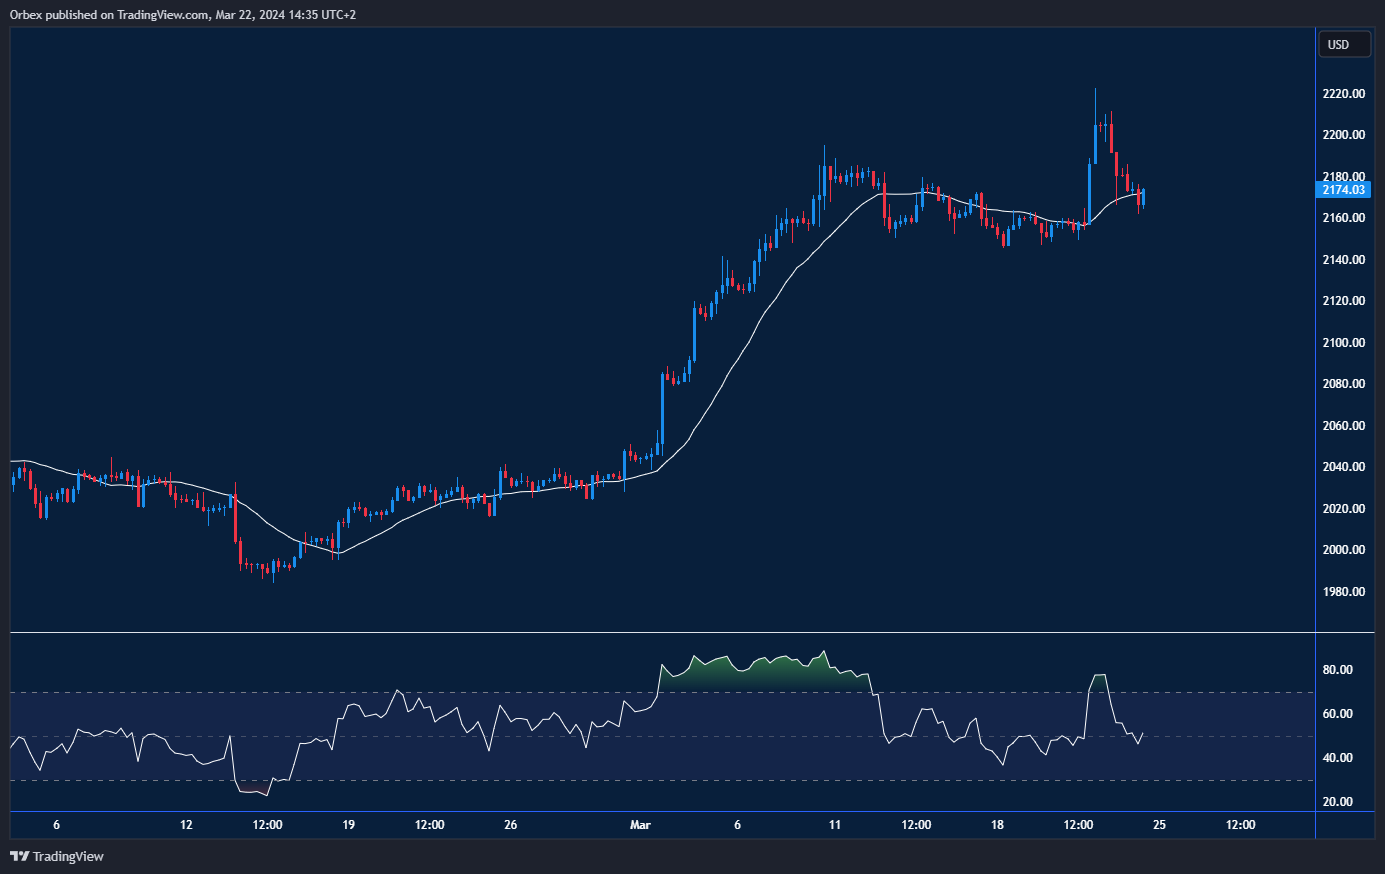Click the 12:00 label near chart right edge
The image size is (1385, 874).
tap(1240, 825)
